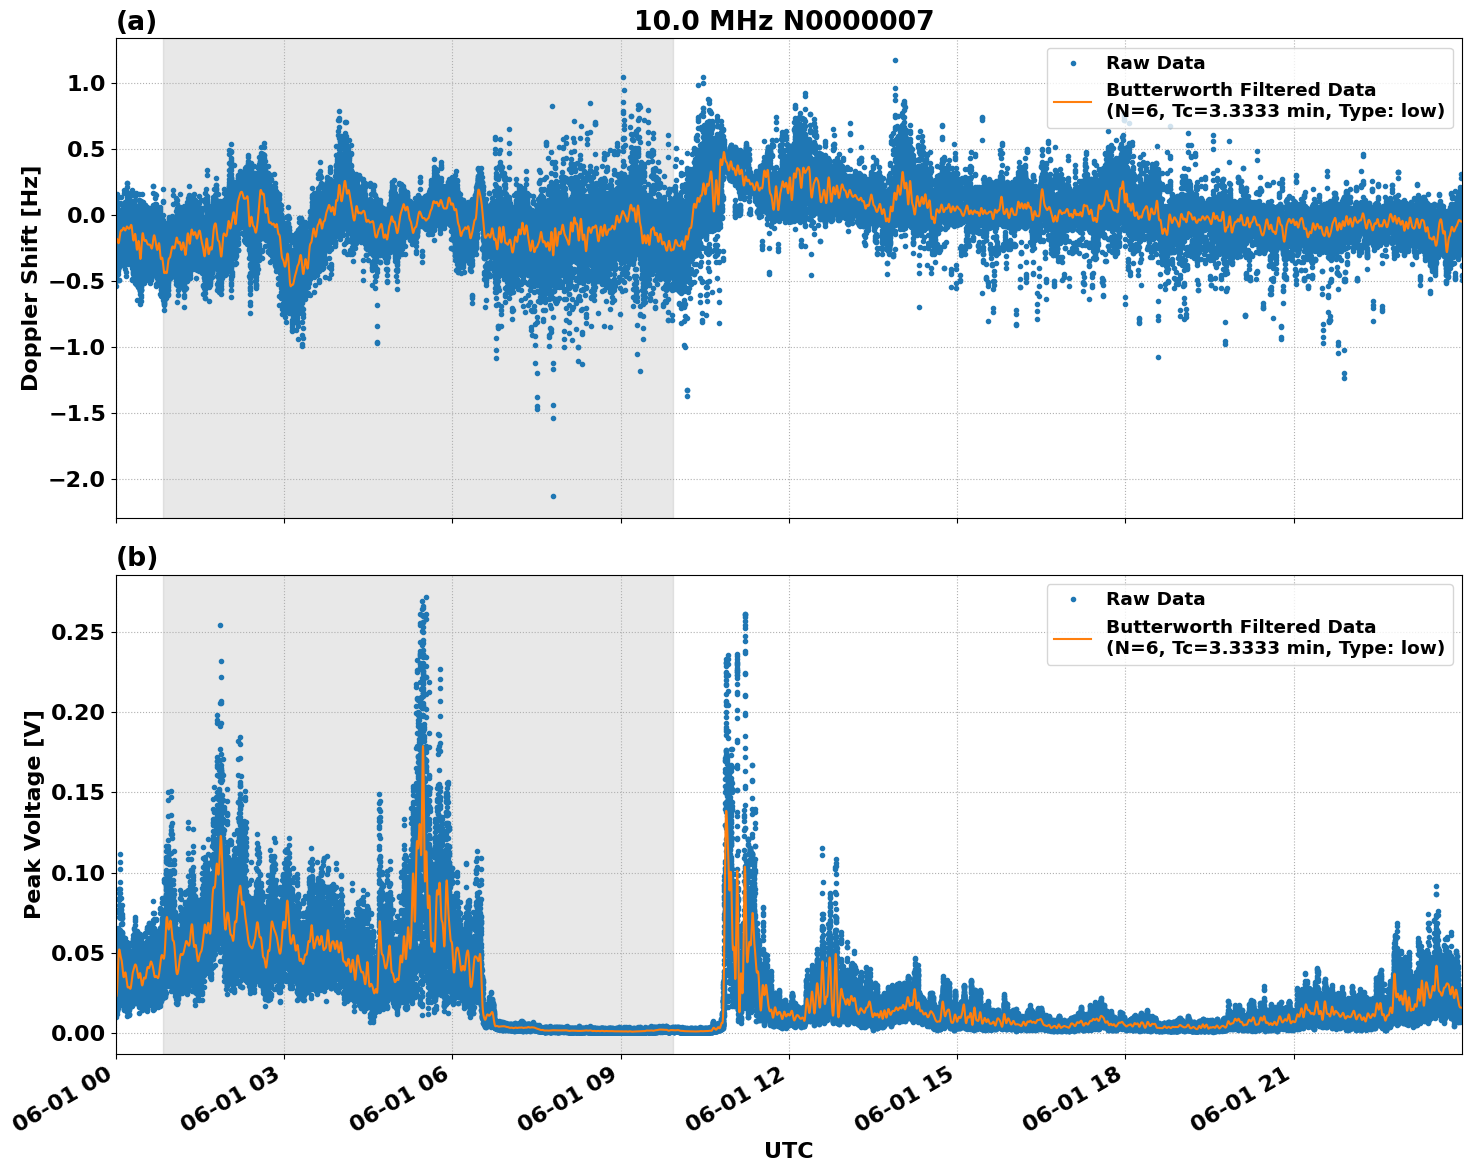Click the '(a)' panel label

point(136,21)
